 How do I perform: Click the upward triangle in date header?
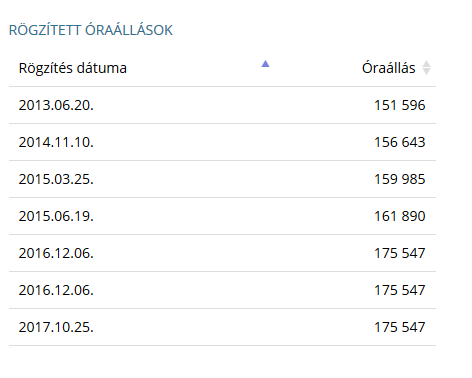265,64
